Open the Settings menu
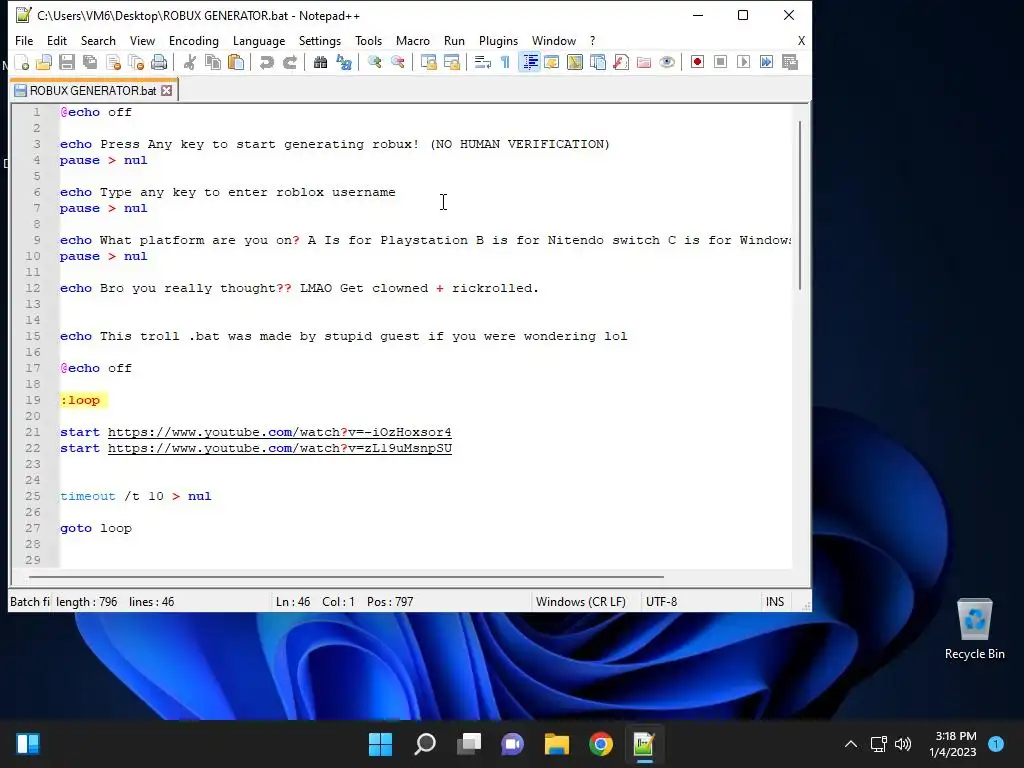The width and height of the screenshot is (1024, 768). pyautogui.click(x=320, y=40)
